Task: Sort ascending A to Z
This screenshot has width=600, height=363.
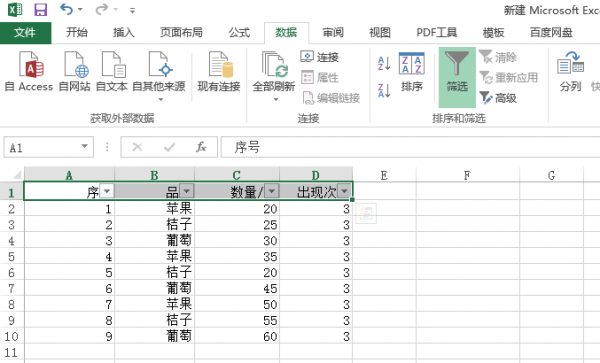Action: tap(384, 63)
